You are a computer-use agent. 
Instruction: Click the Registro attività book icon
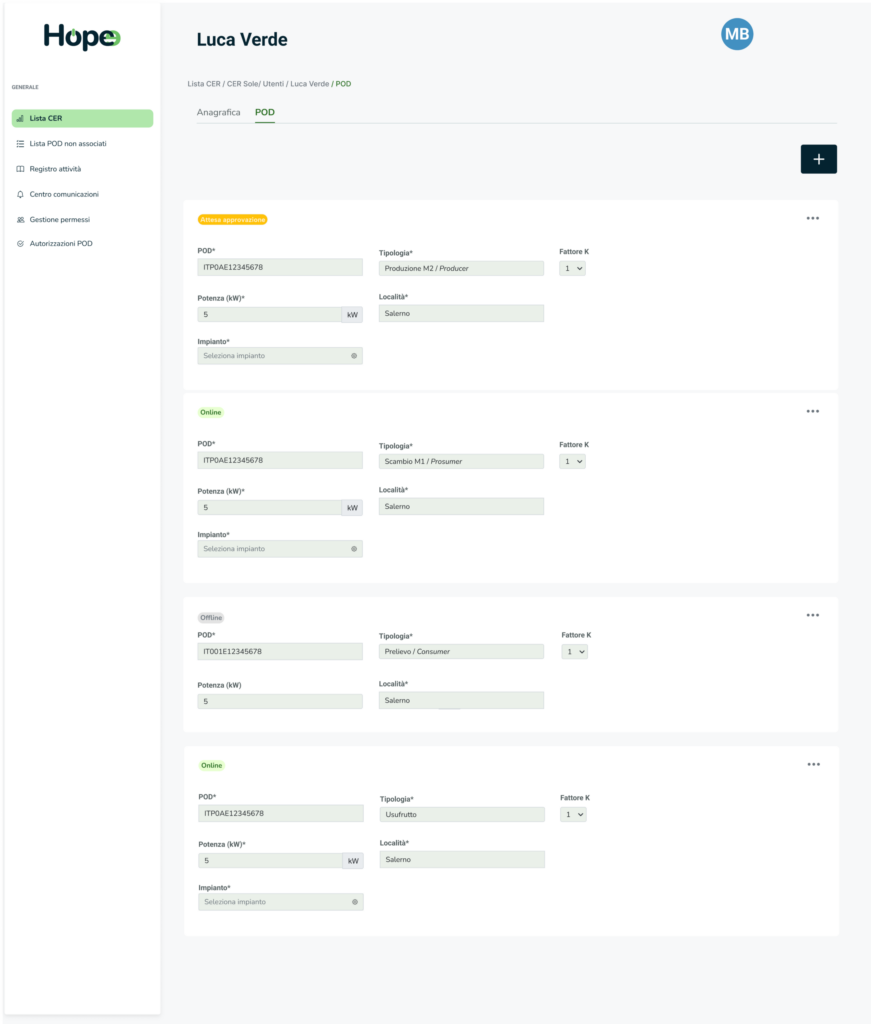tap(21, 169)
